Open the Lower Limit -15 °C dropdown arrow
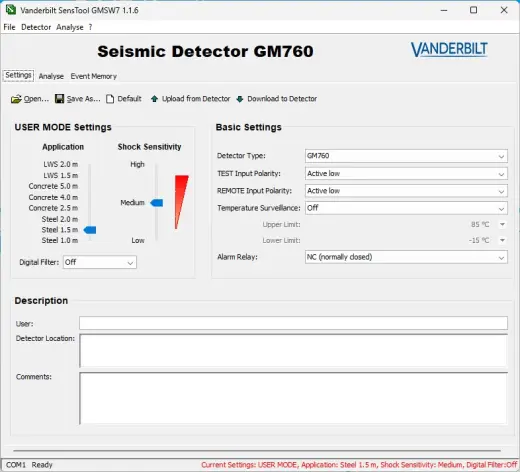Screen dimensions: 520x472 (502, 240)
